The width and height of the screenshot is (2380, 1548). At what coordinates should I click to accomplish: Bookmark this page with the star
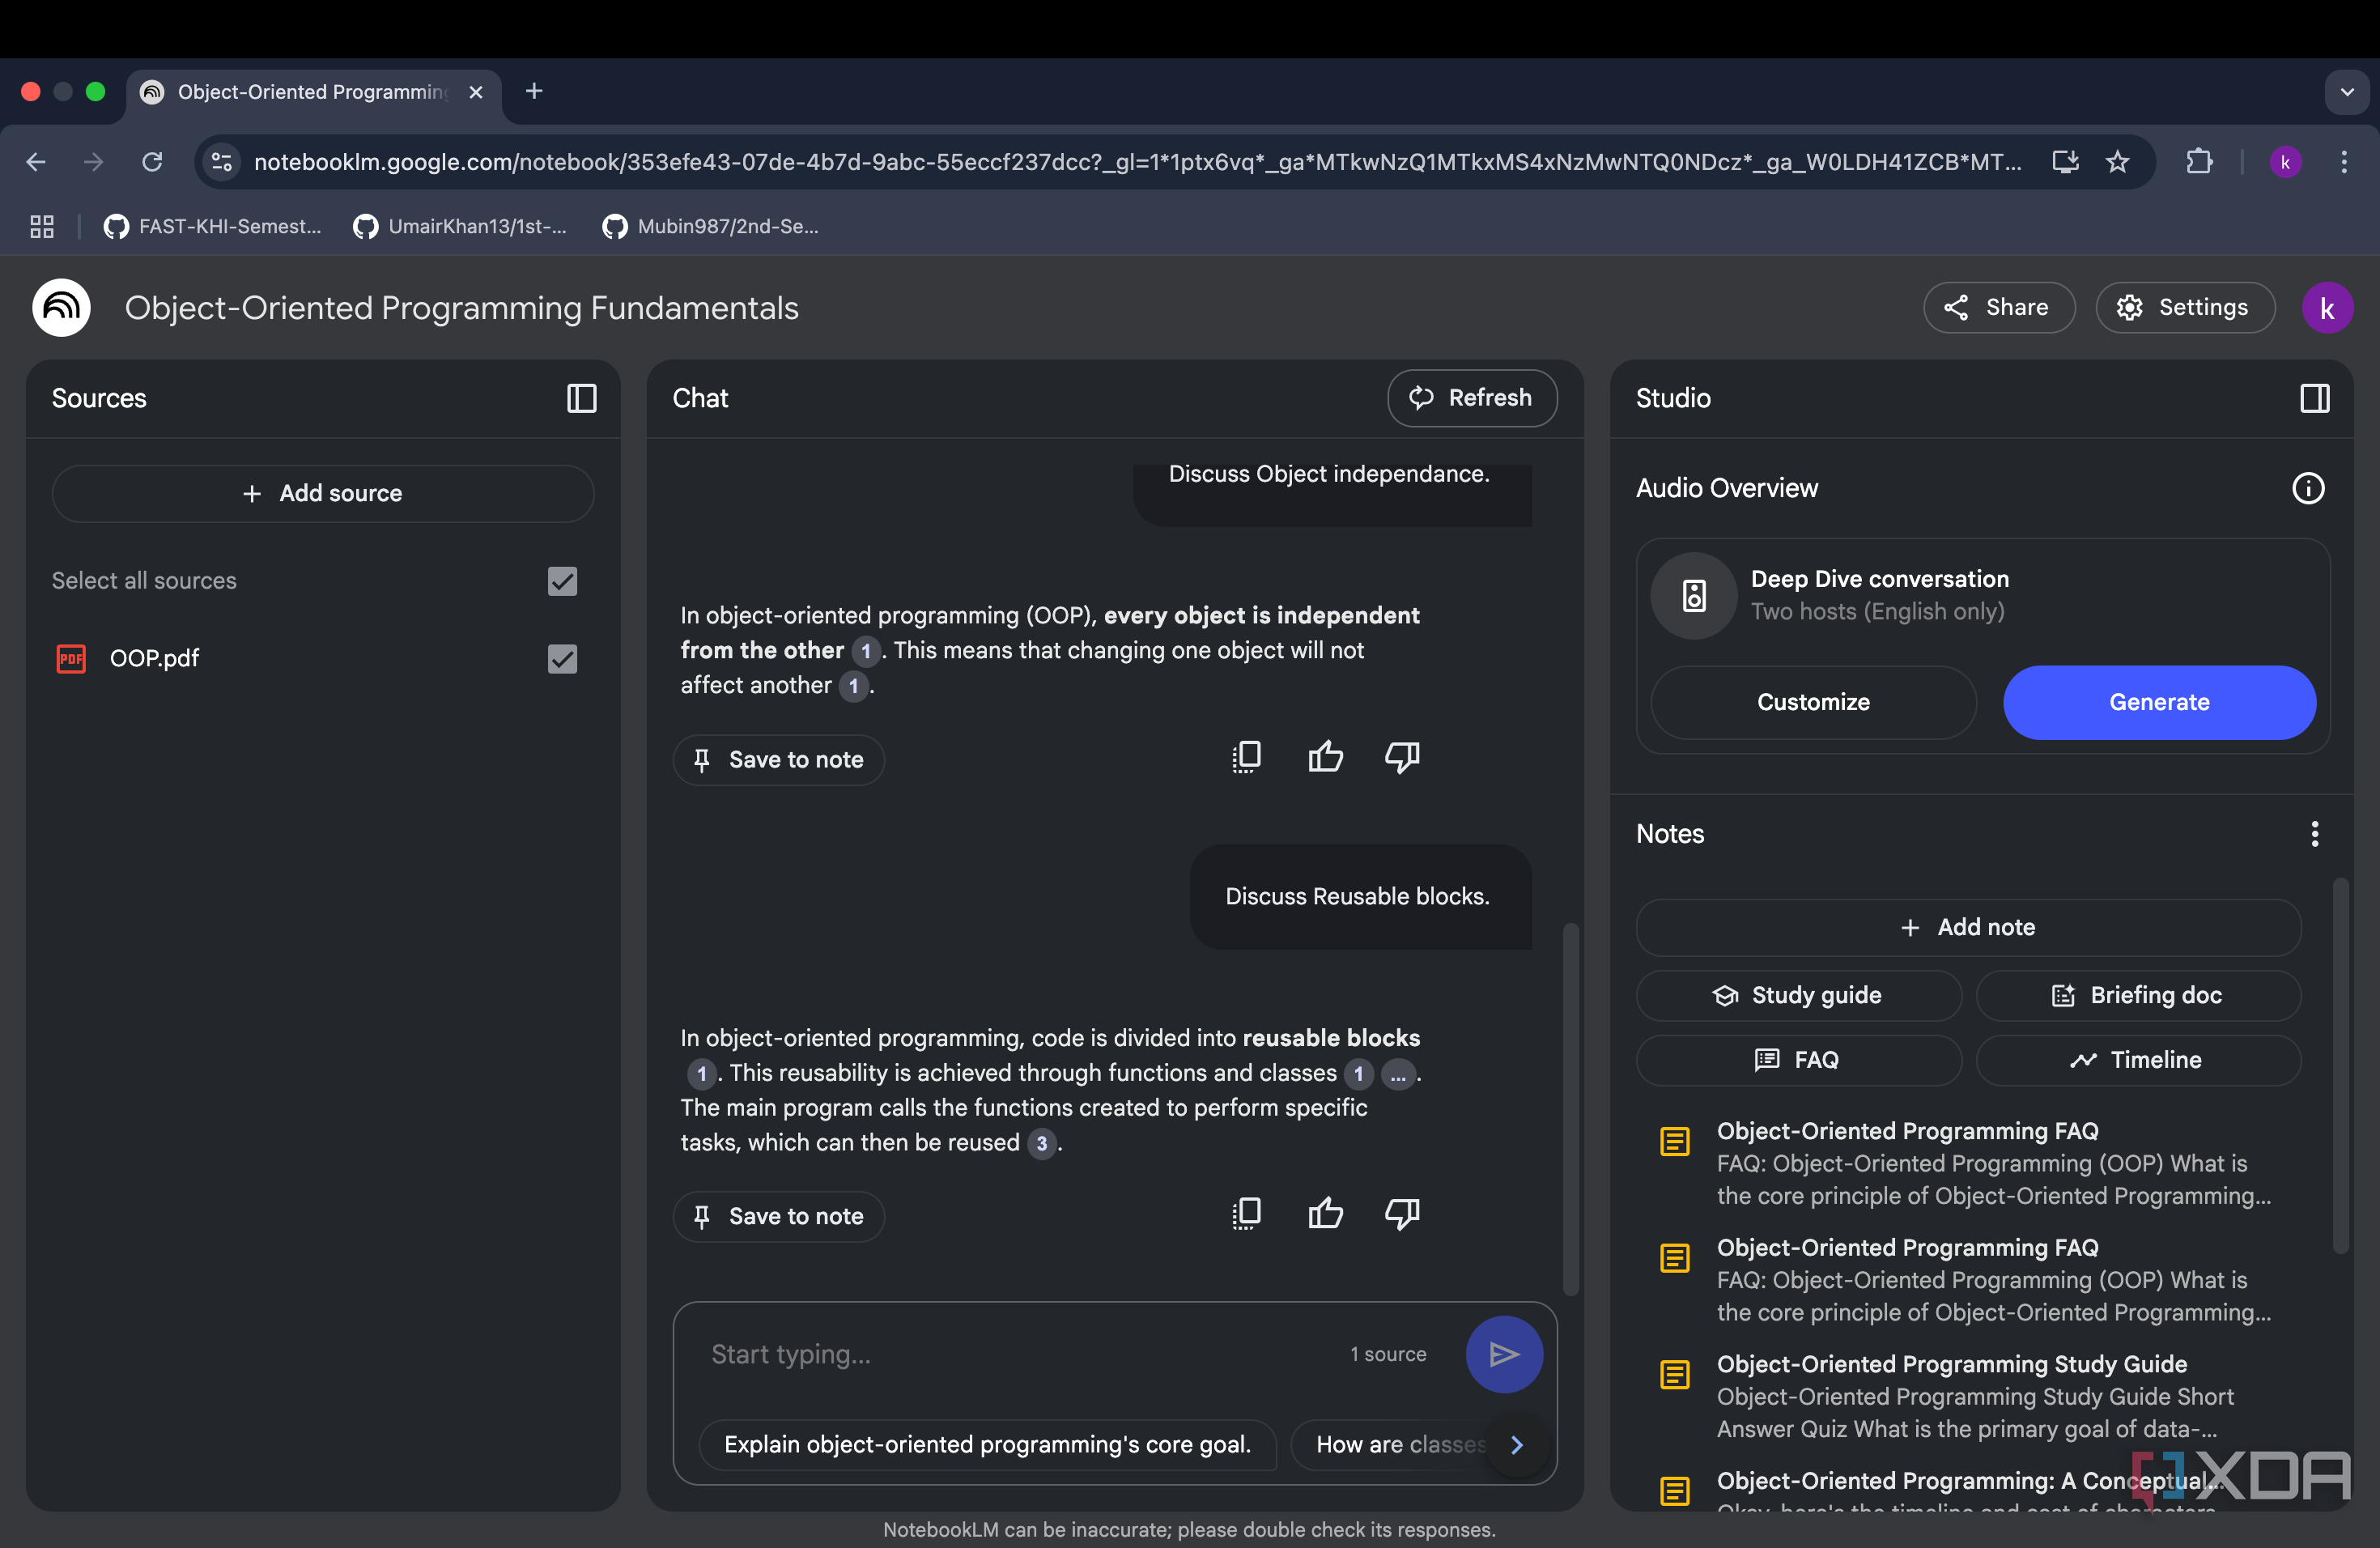[x=2117, y=162]
